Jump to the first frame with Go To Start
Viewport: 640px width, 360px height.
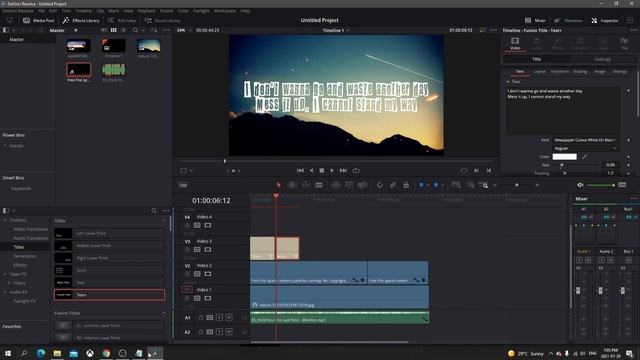tap(300, 170)
